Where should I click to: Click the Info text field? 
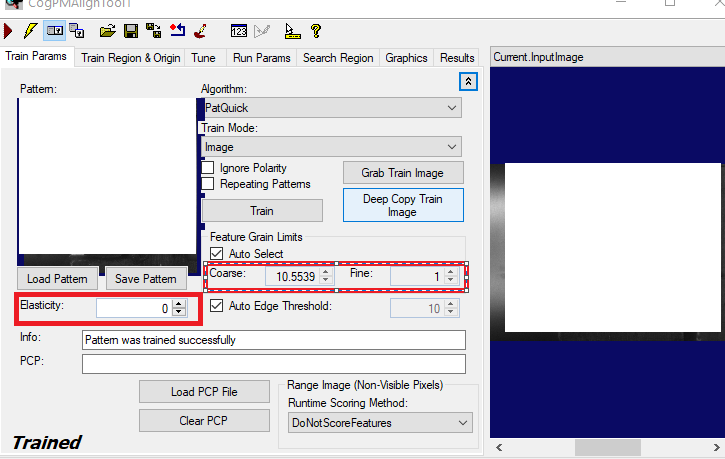(274, 340)
